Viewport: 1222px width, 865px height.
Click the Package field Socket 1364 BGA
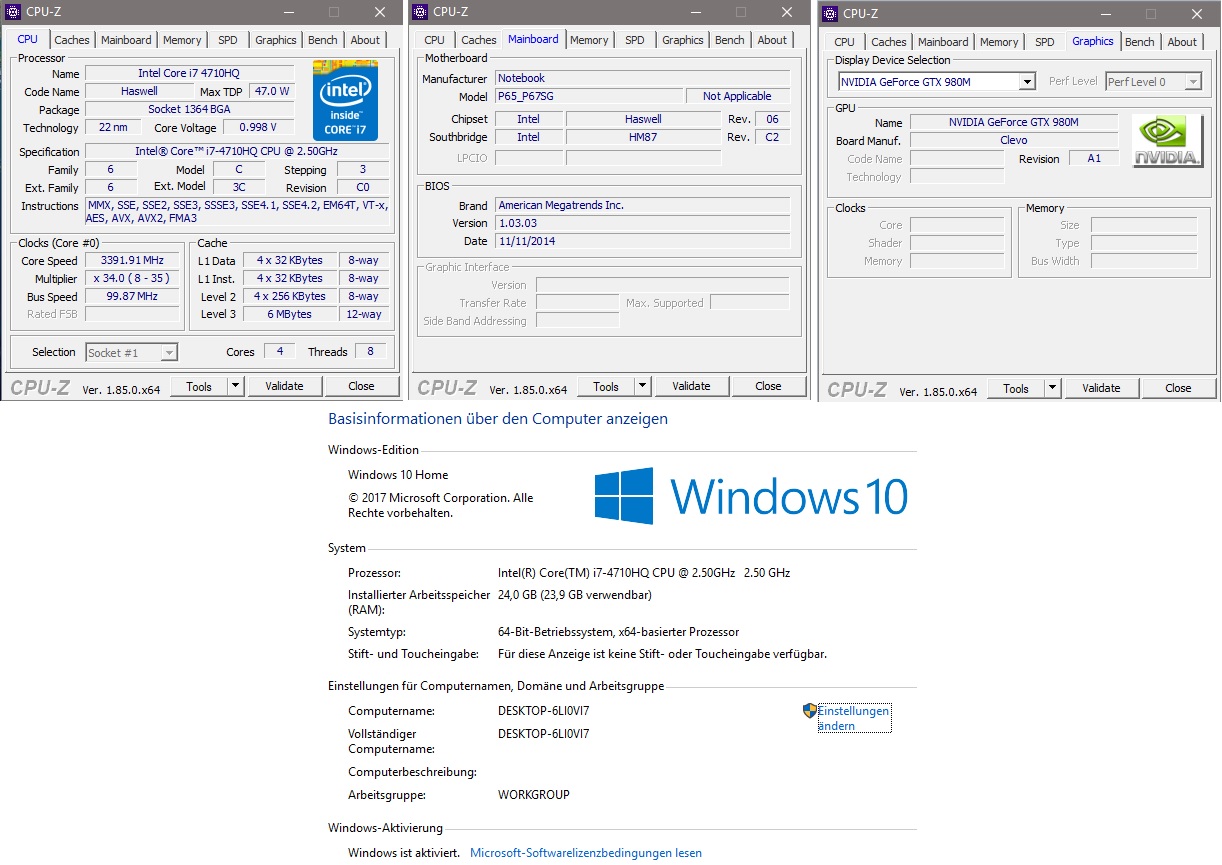click(x=189, y=109)
